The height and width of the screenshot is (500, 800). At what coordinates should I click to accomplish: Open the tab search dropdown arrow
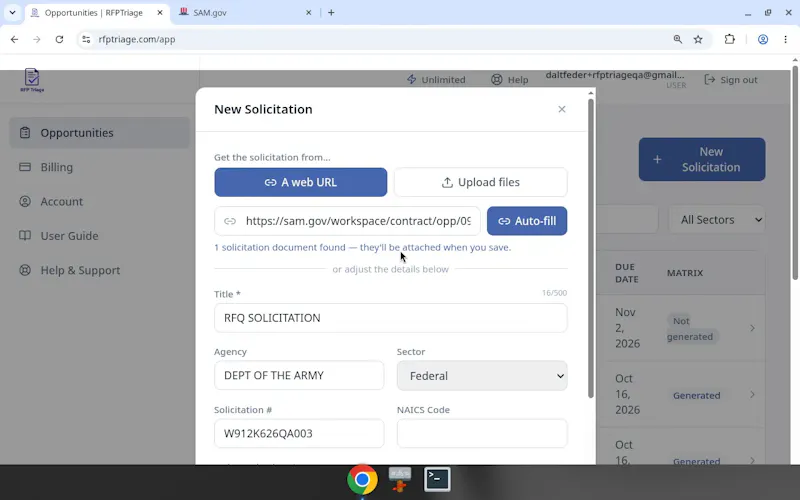click(x=12, y=13)
